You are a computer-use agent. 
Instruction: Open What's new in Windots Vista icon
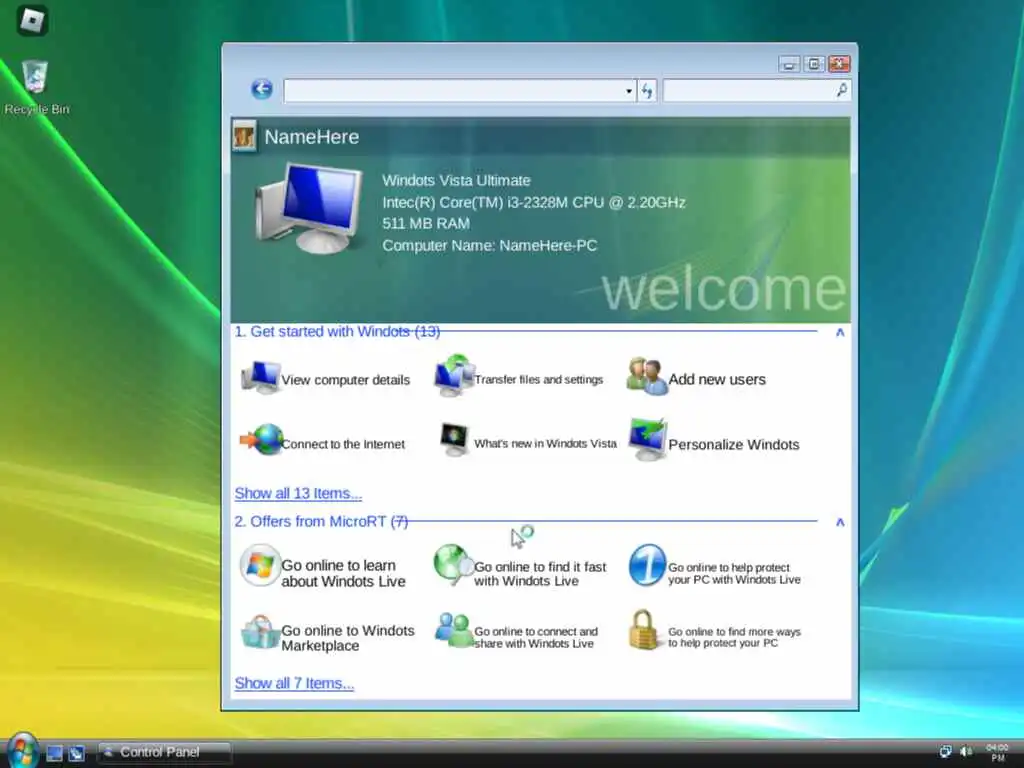455,440
